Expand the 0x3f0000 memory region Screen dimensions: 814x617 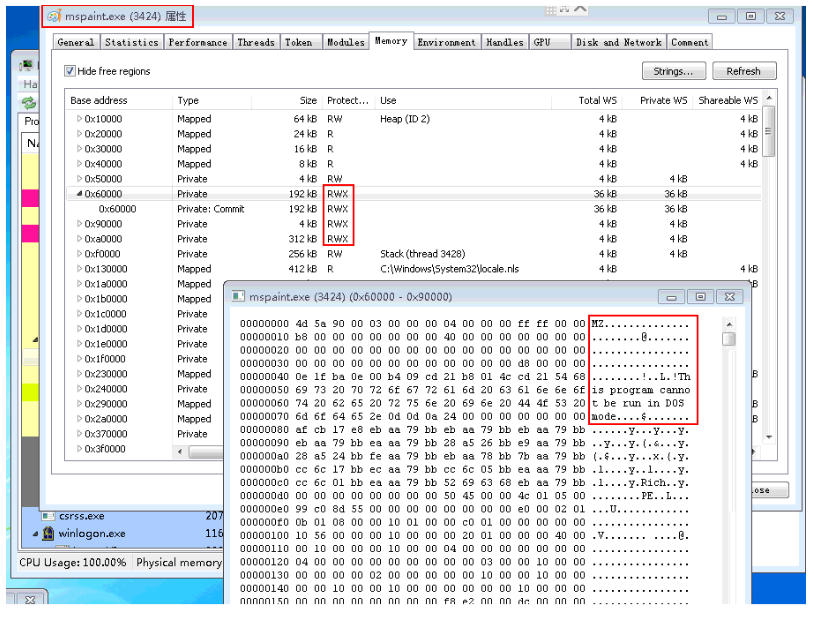click(79, 449)
